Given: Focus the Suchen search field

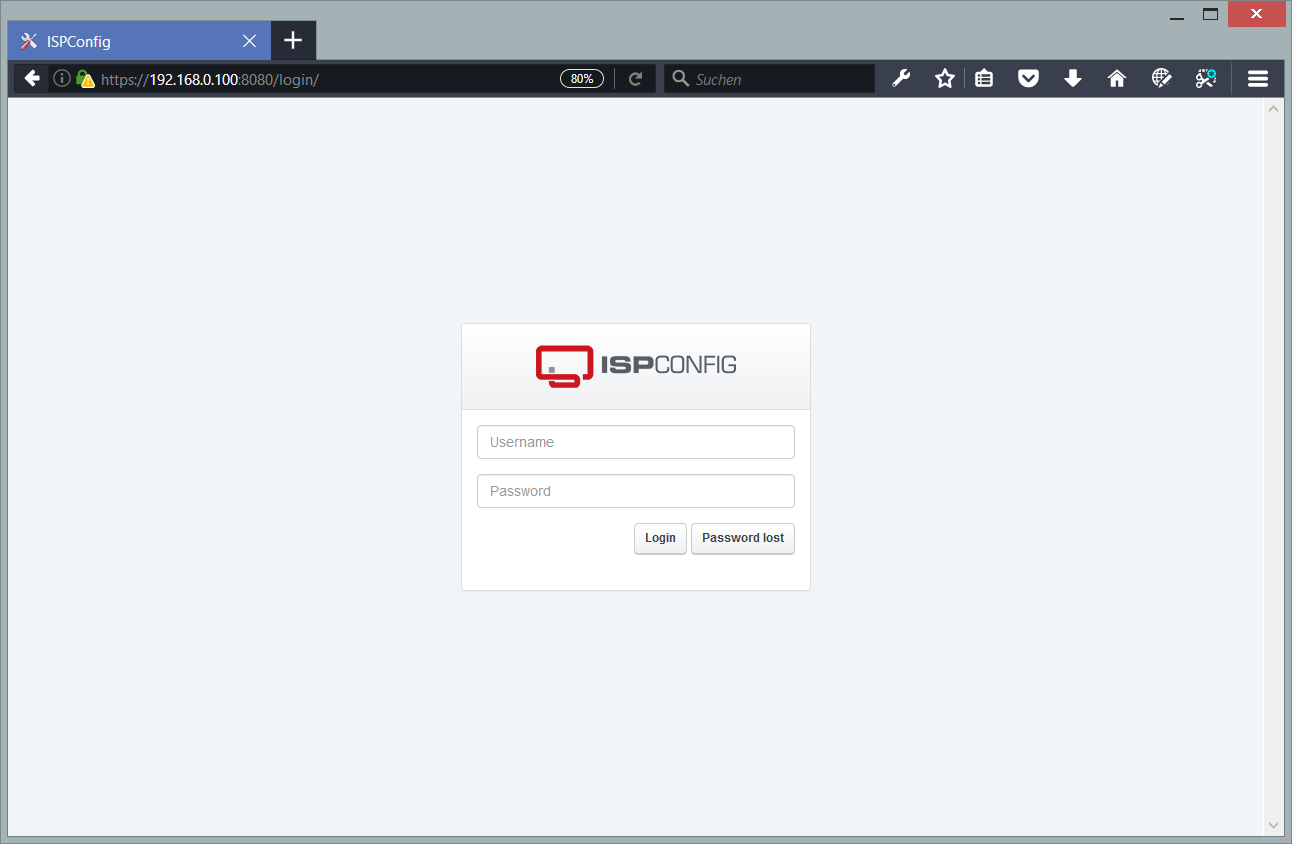Looking at the screenshot, I should [x=770, y=79].
